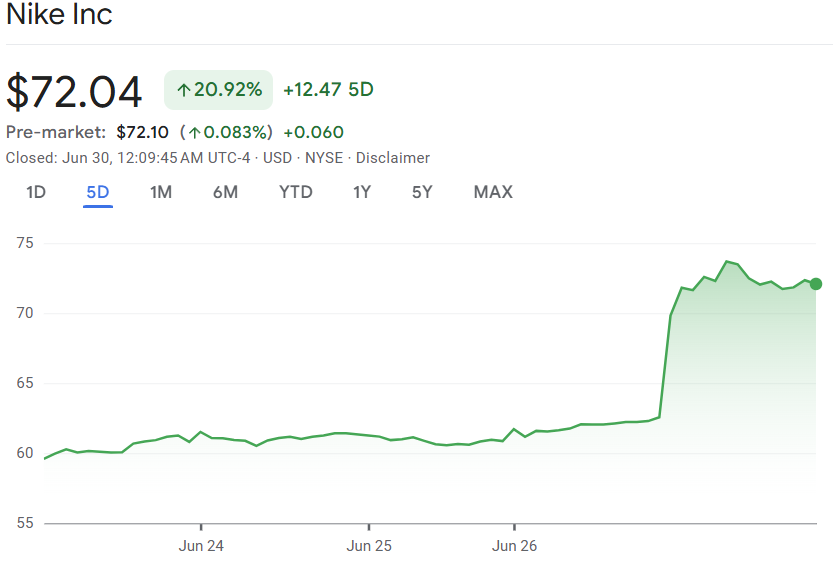Click the Jun 26 date axis label
Screen dimensions: 833x566
point(514,546)
